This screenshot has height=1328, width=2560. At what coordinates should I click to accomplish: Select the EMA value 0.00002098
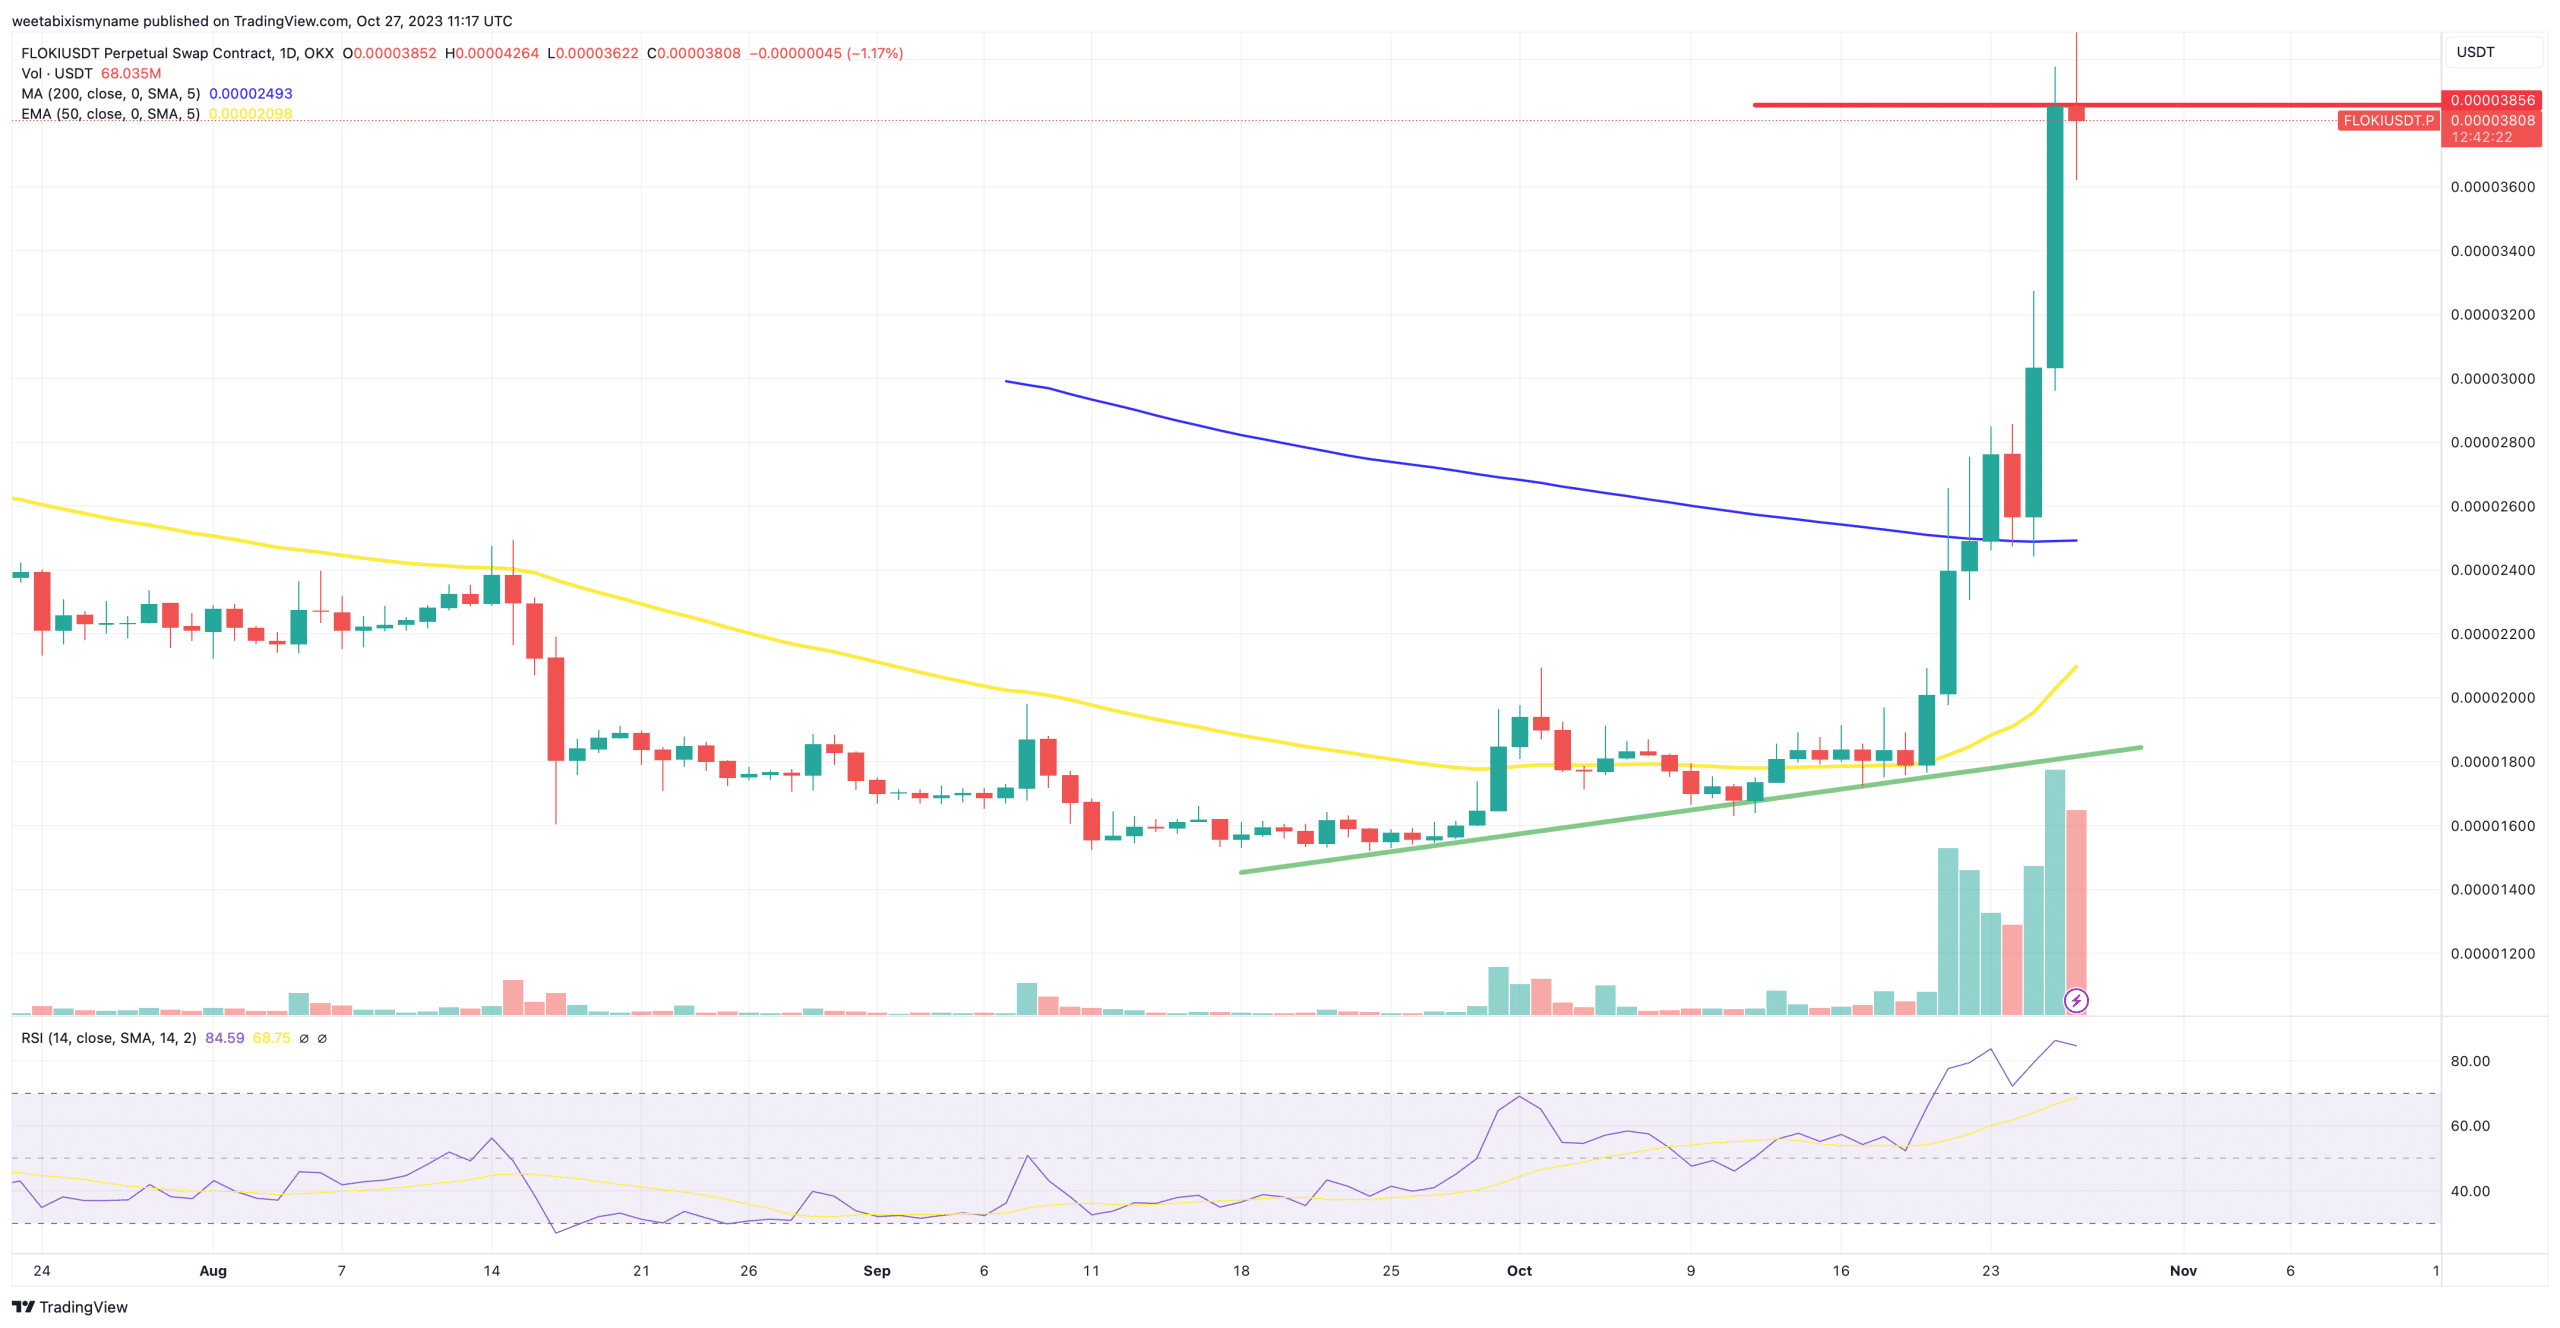click(251, 114)
